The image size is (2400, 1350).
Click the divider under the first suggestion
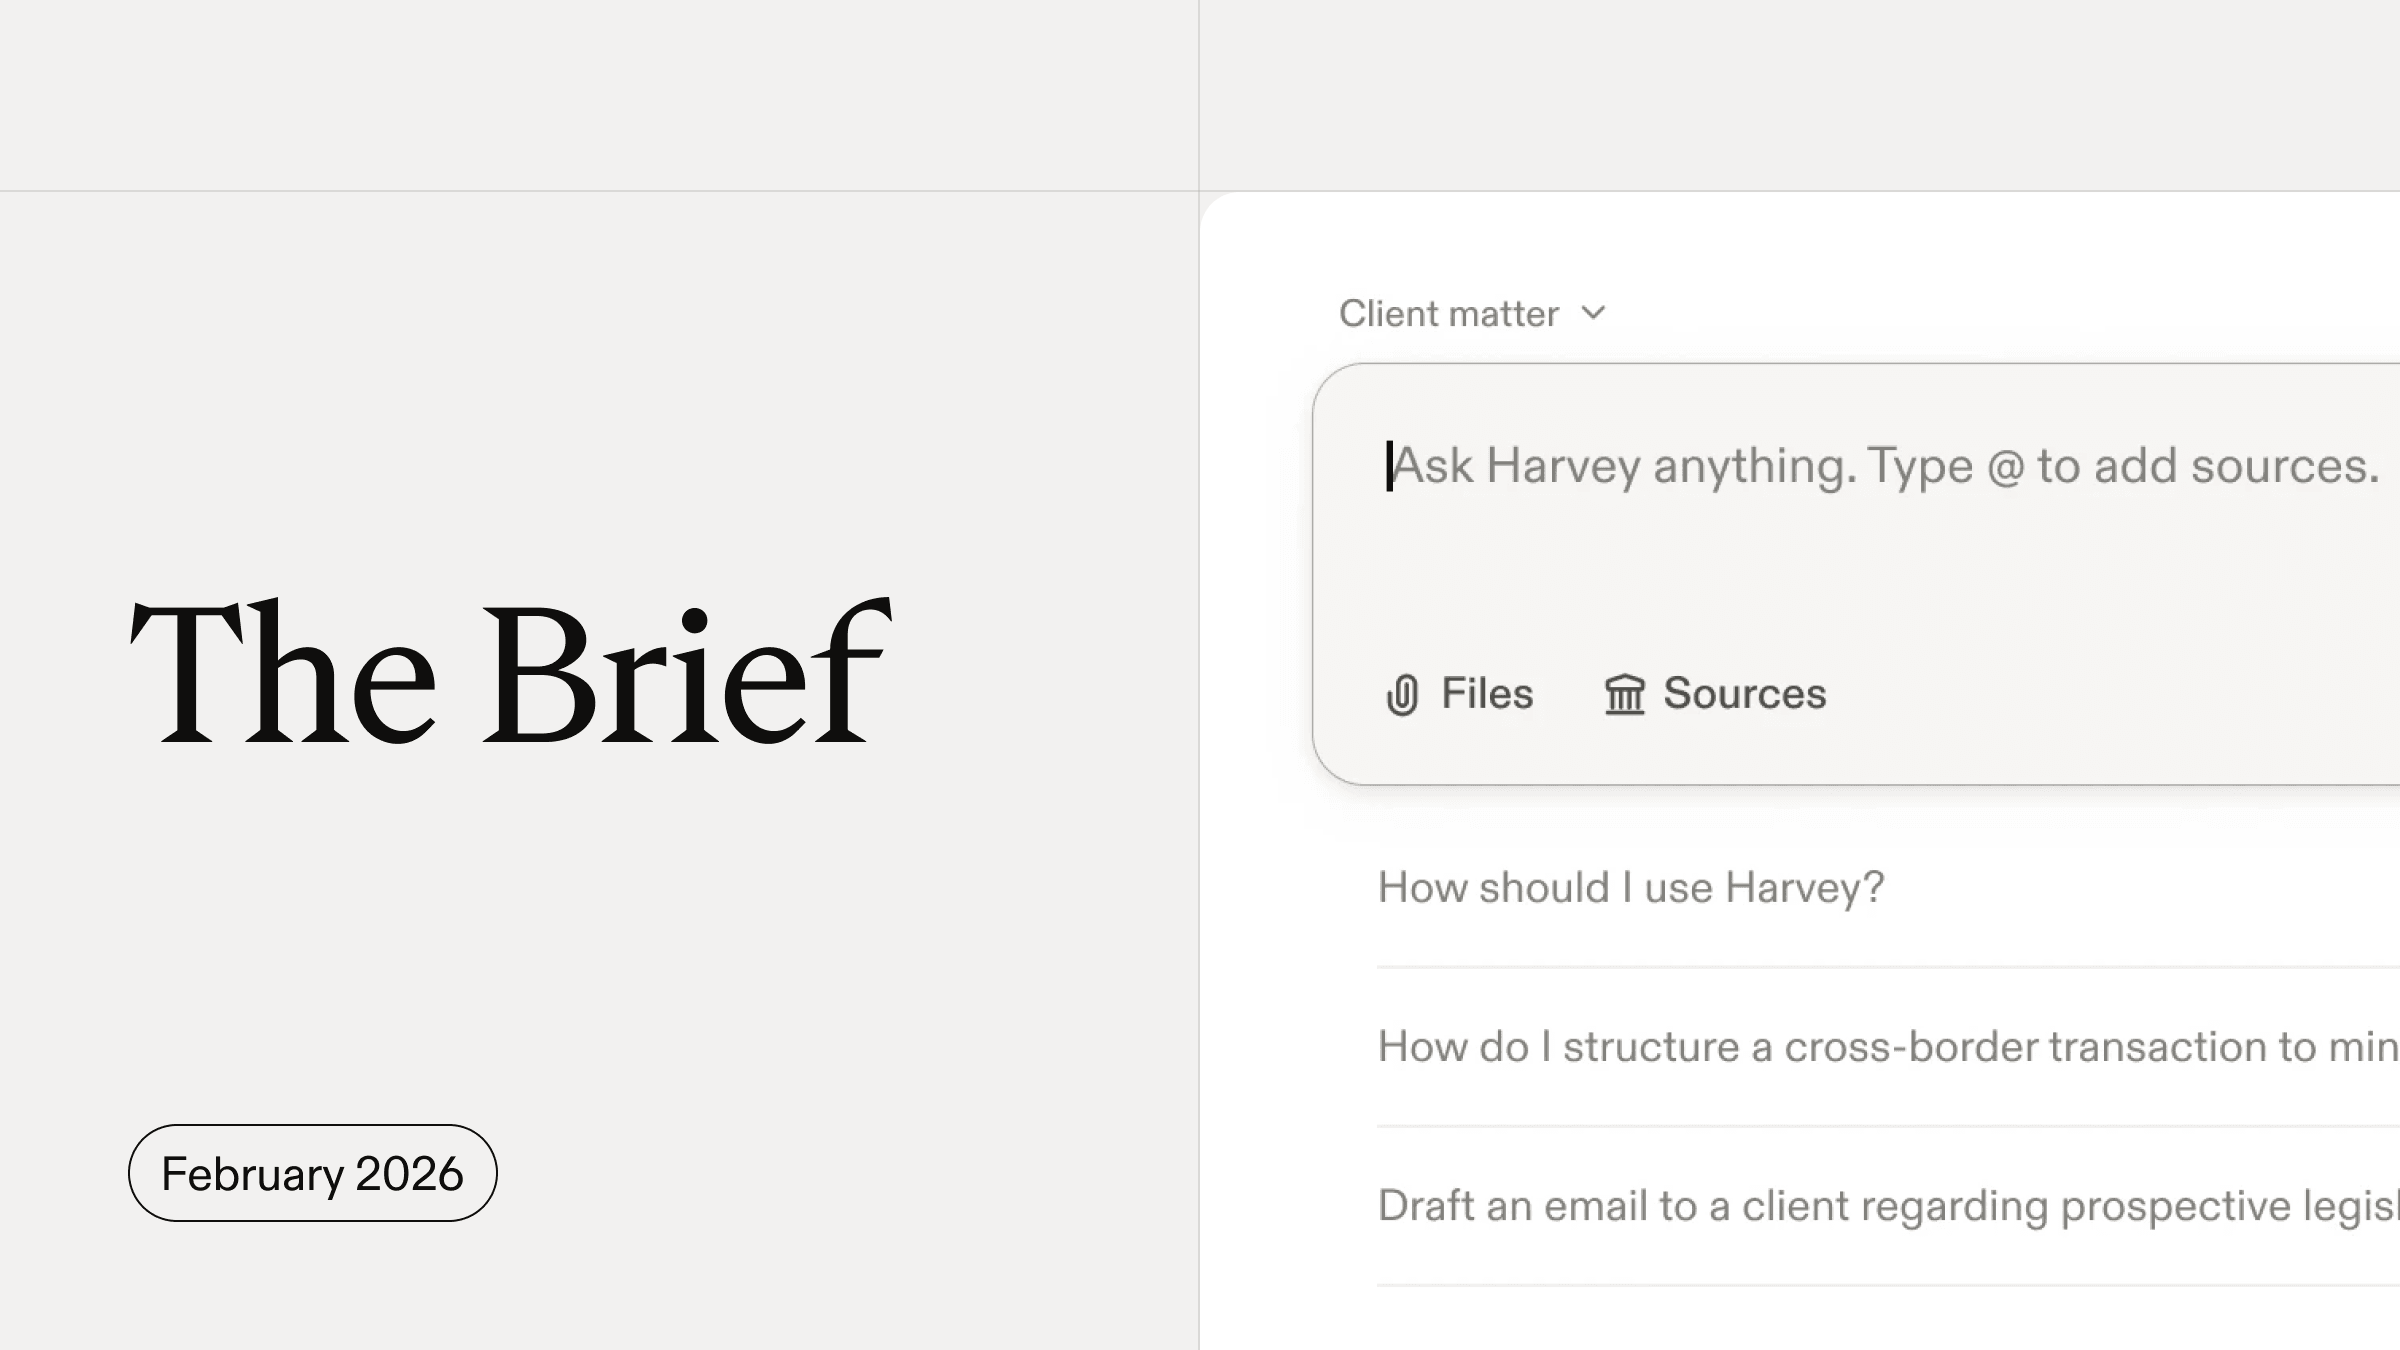point(1880,967)
